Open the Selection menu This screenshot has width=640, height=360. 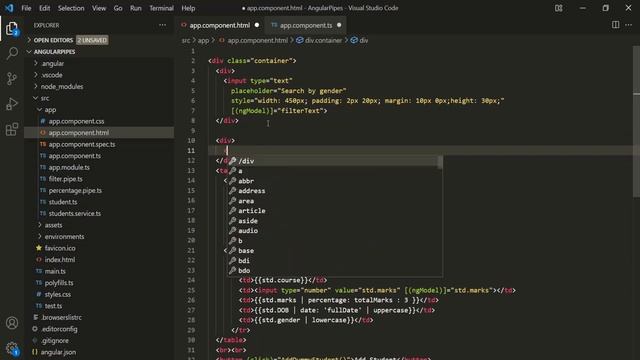tap(71, 8)
